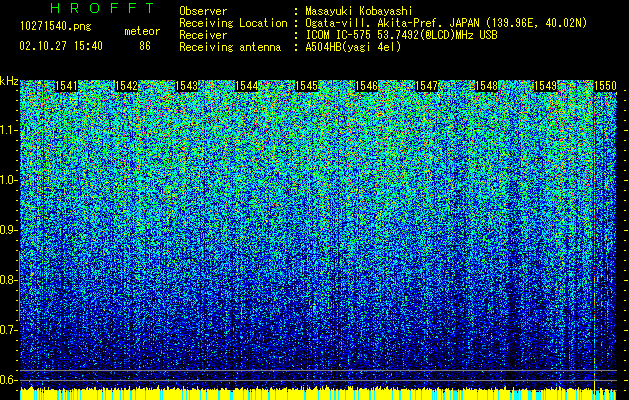Click the HROFFT title text
This screenshot has height=400, width=629.
click(x=103, y=8)
